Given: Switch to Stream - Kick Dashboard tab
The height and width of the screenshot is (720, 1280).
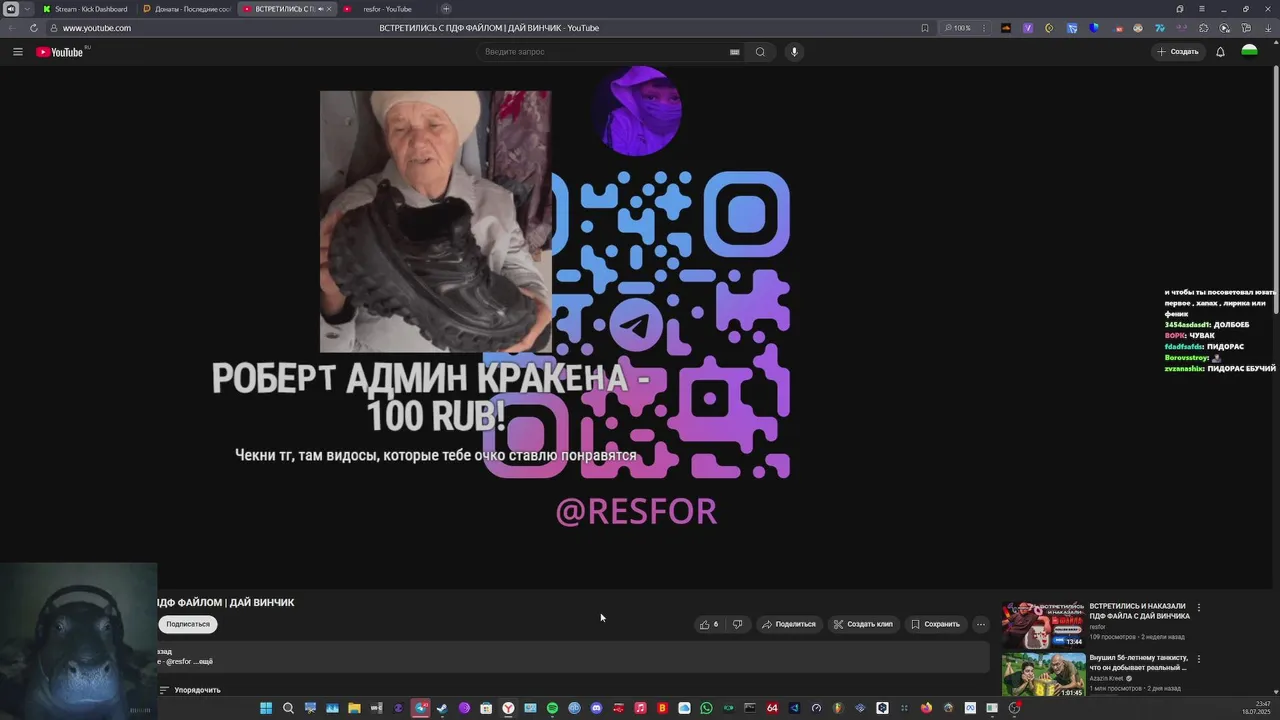Looking at the screenshot, I should pyautogui.click(x=86, y=9).
